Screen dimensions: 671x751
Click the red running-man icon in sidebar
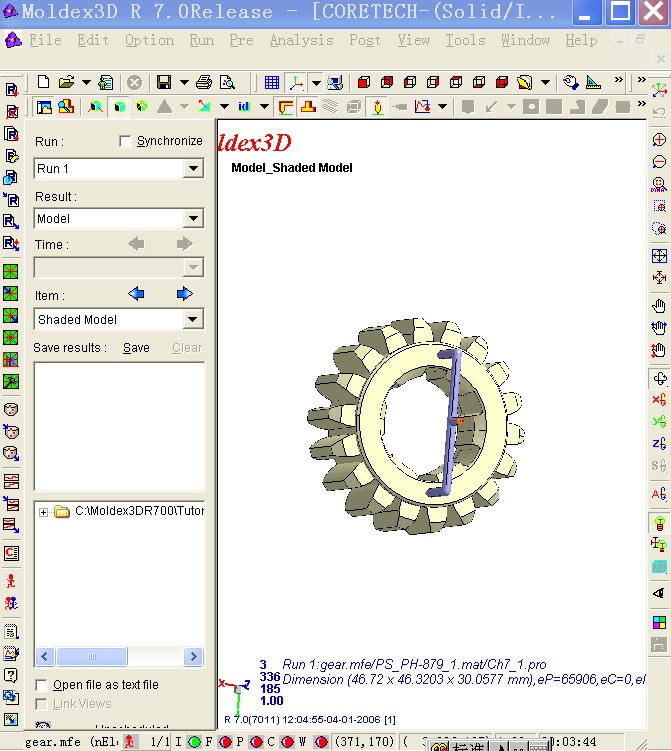11,581
